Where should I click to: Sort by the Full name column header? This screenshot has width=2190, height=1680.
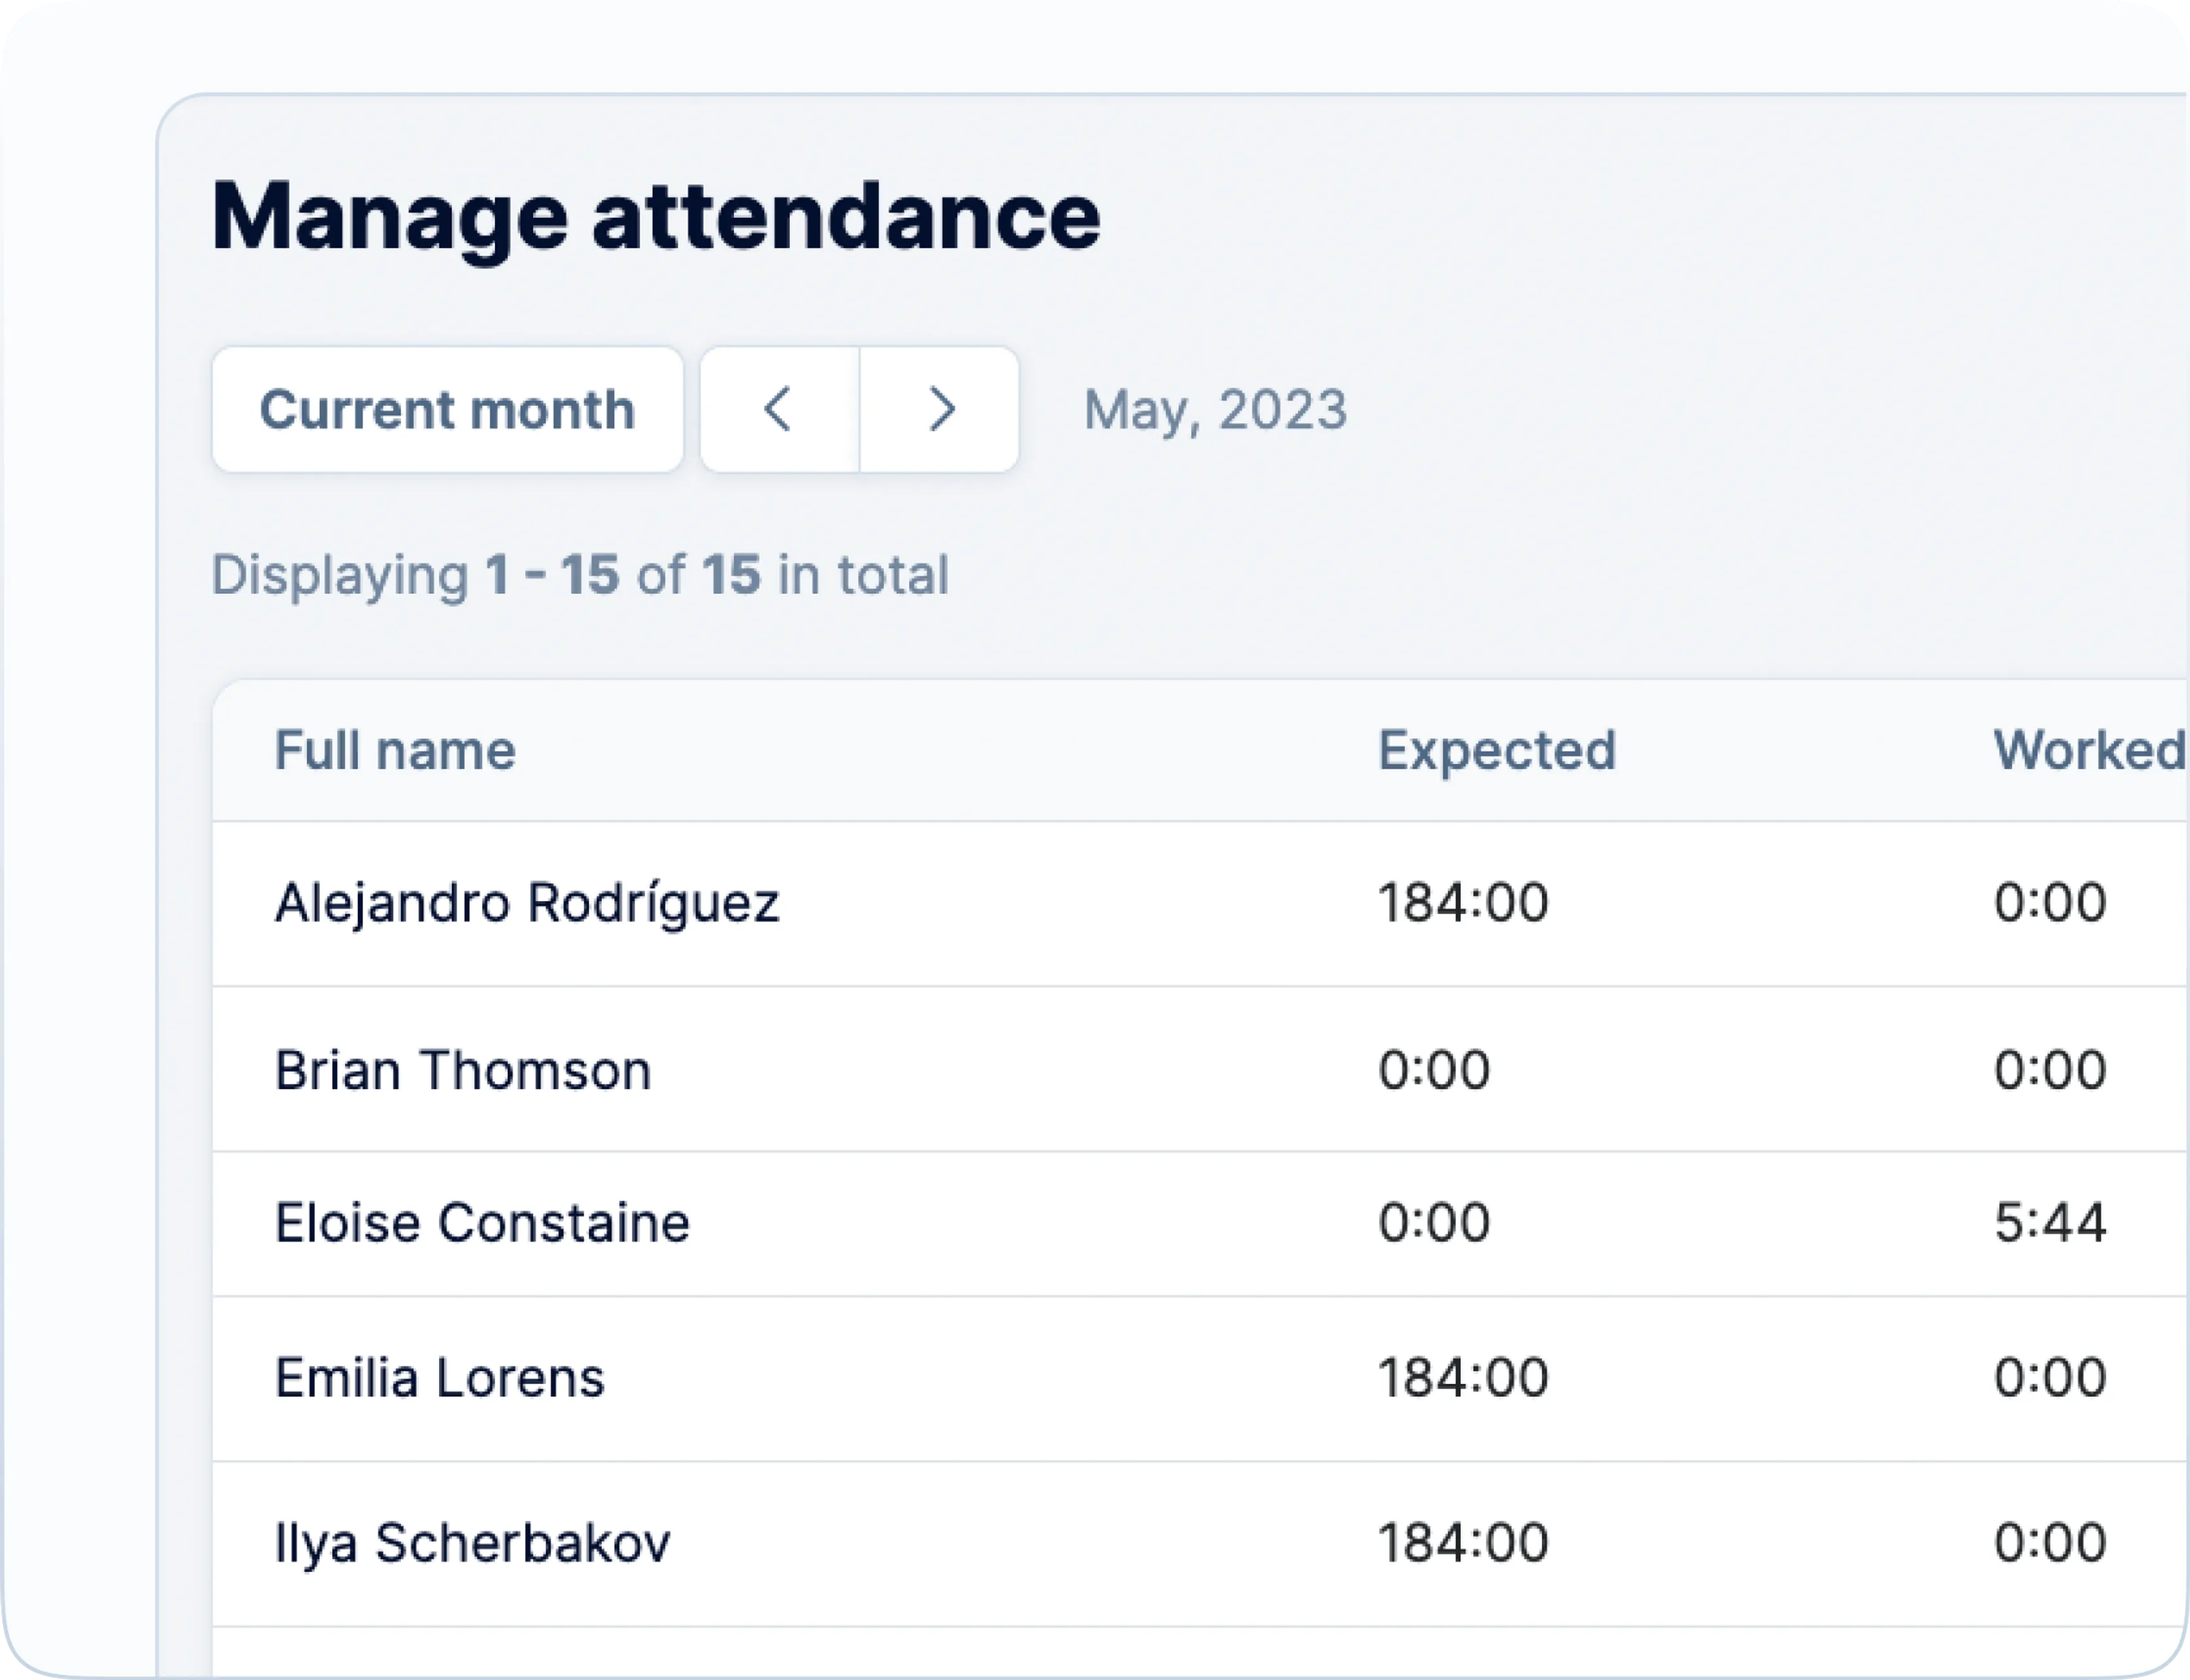tap(395, 750)
